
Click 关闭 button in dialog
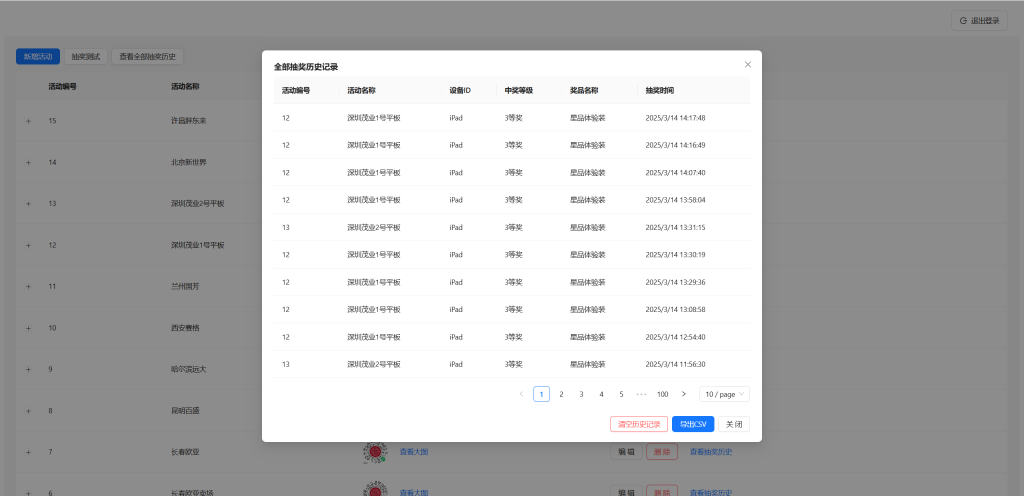pyautogui.click(x=734, y=424)
